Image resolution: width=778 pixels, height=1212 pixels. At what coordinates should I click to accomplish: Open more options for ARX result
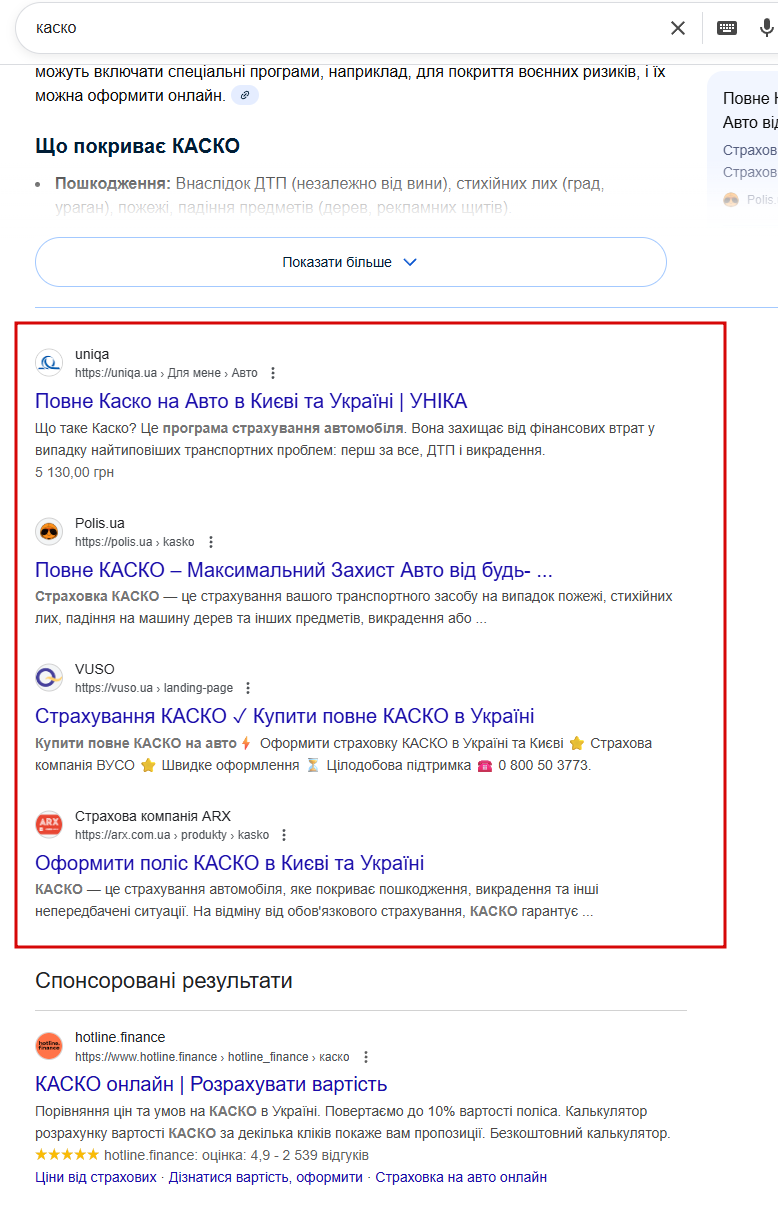point(284,835)
